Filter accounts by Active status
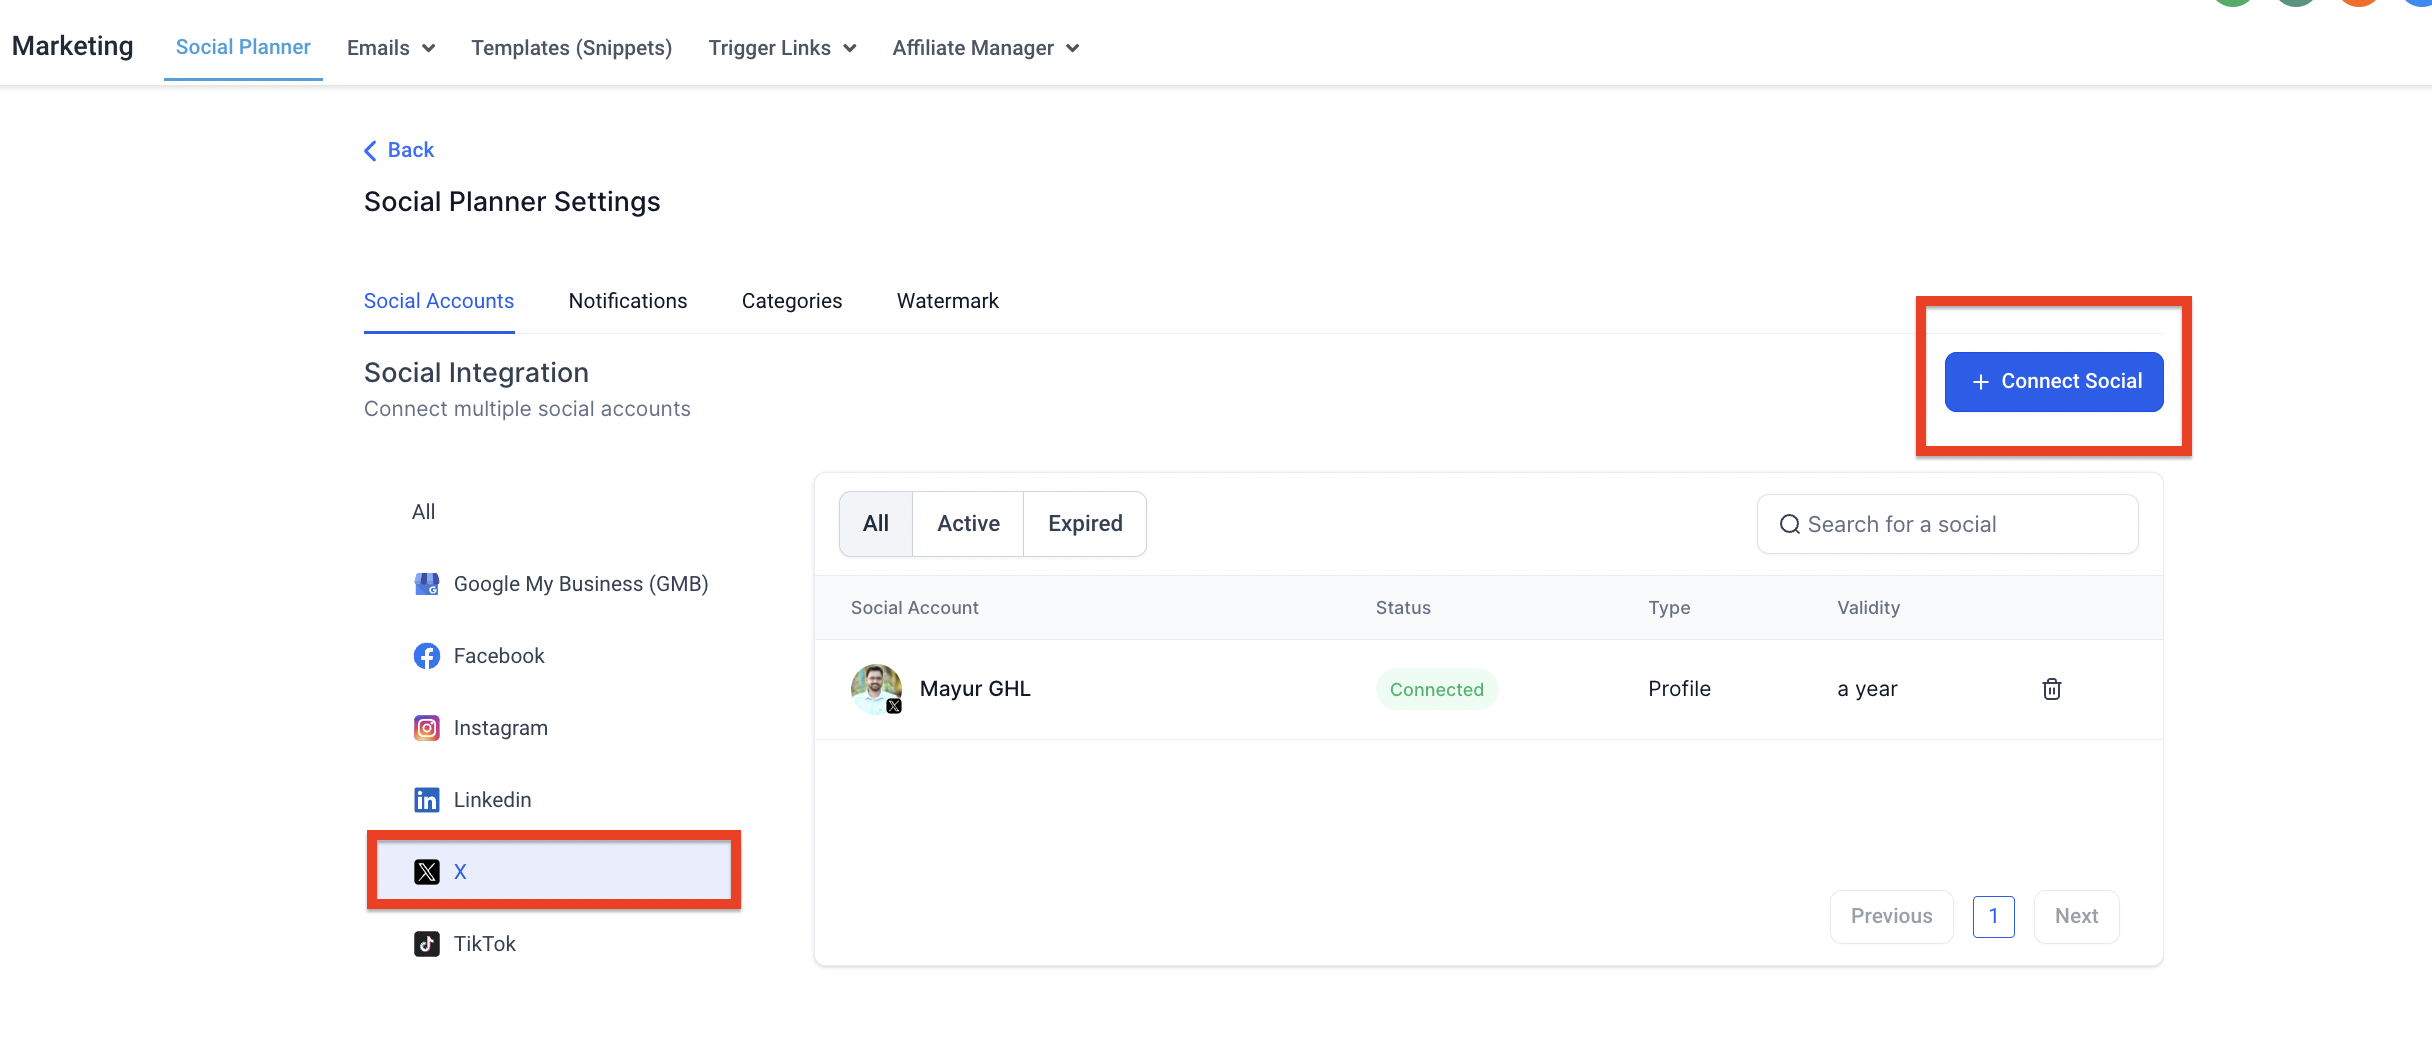Image resolution: width=2432 pixels, height=1060 pixels. pos(968,524)
